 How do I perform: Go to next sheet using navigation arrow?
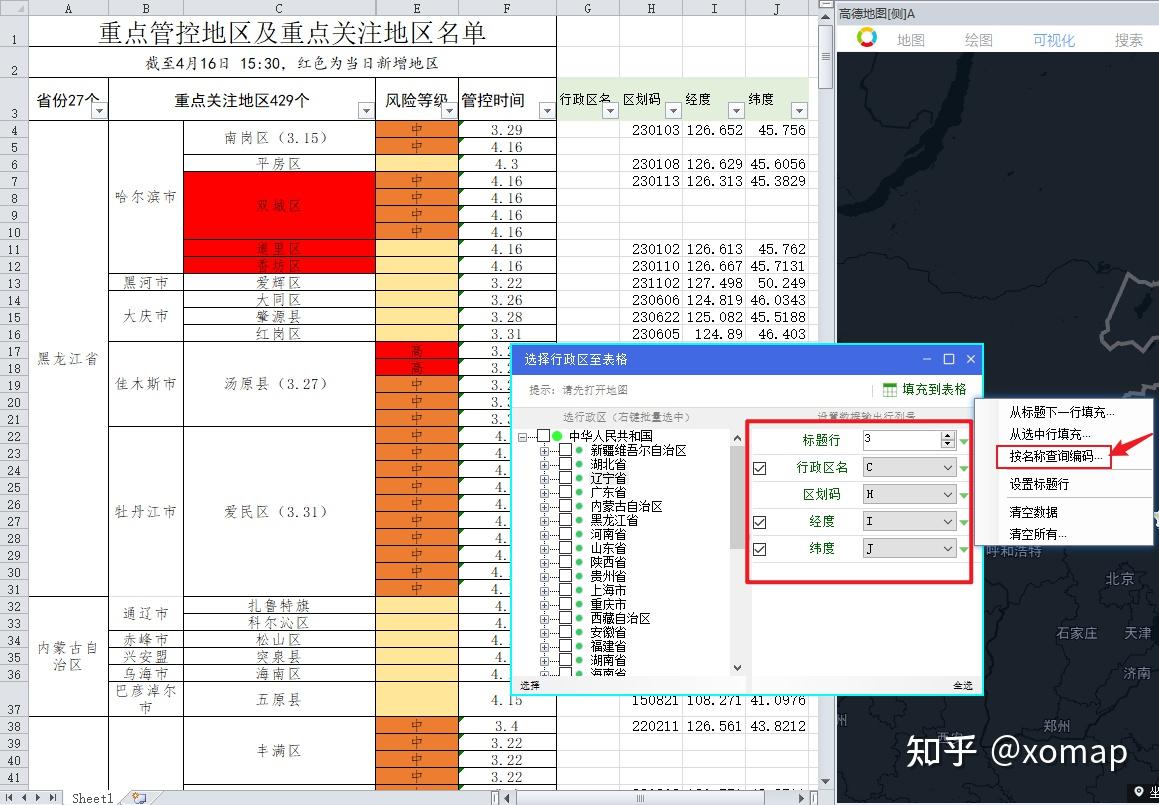click(38, 798)
